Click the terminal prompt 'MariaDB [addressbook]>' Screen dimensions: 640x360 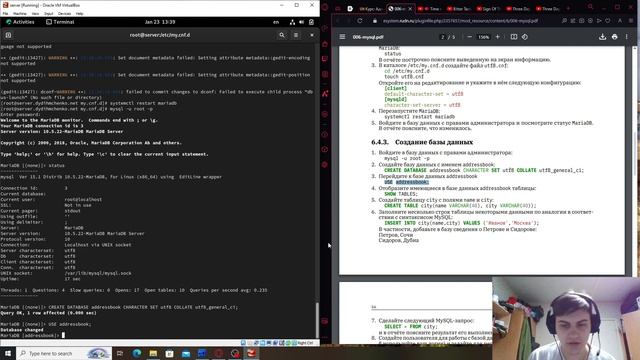pos(30,336)
